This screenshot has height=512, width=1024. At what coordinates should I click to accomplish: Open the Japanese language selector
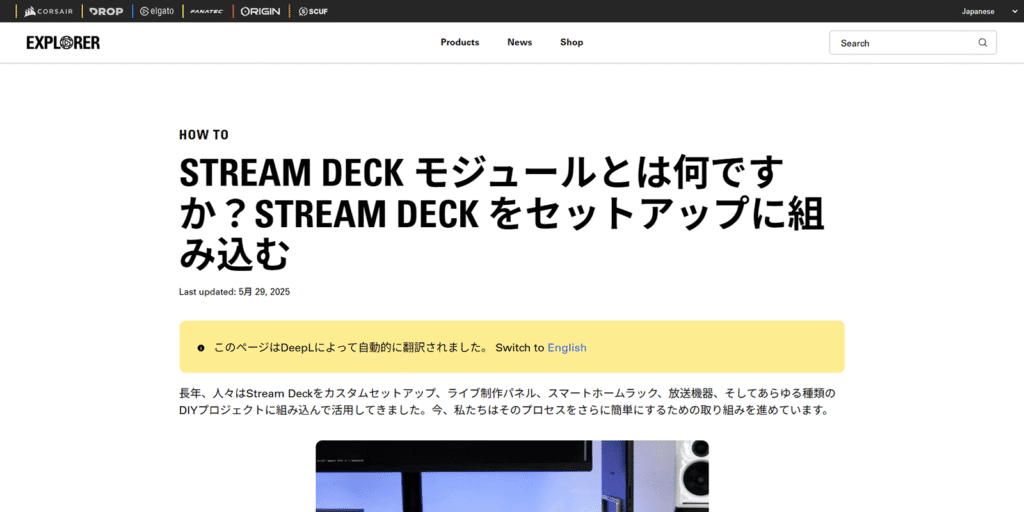click(x=977, y=11)
